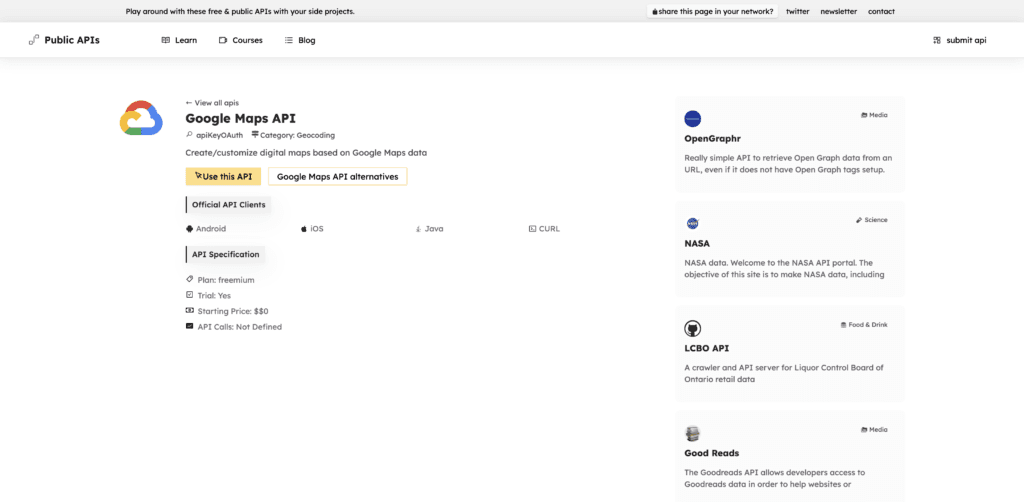The height and width of the screenshot is (502, 1024).
Task: Click the Category signpost icon
Action: tap(255, 135)
